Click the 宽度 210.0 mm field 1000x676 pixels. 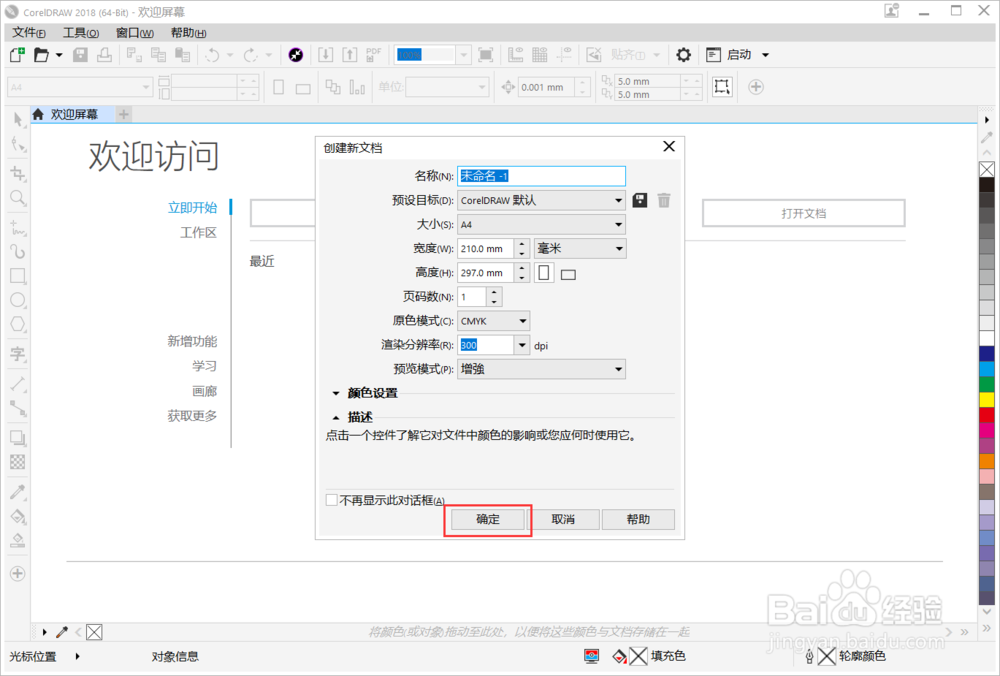coord(485,249)
